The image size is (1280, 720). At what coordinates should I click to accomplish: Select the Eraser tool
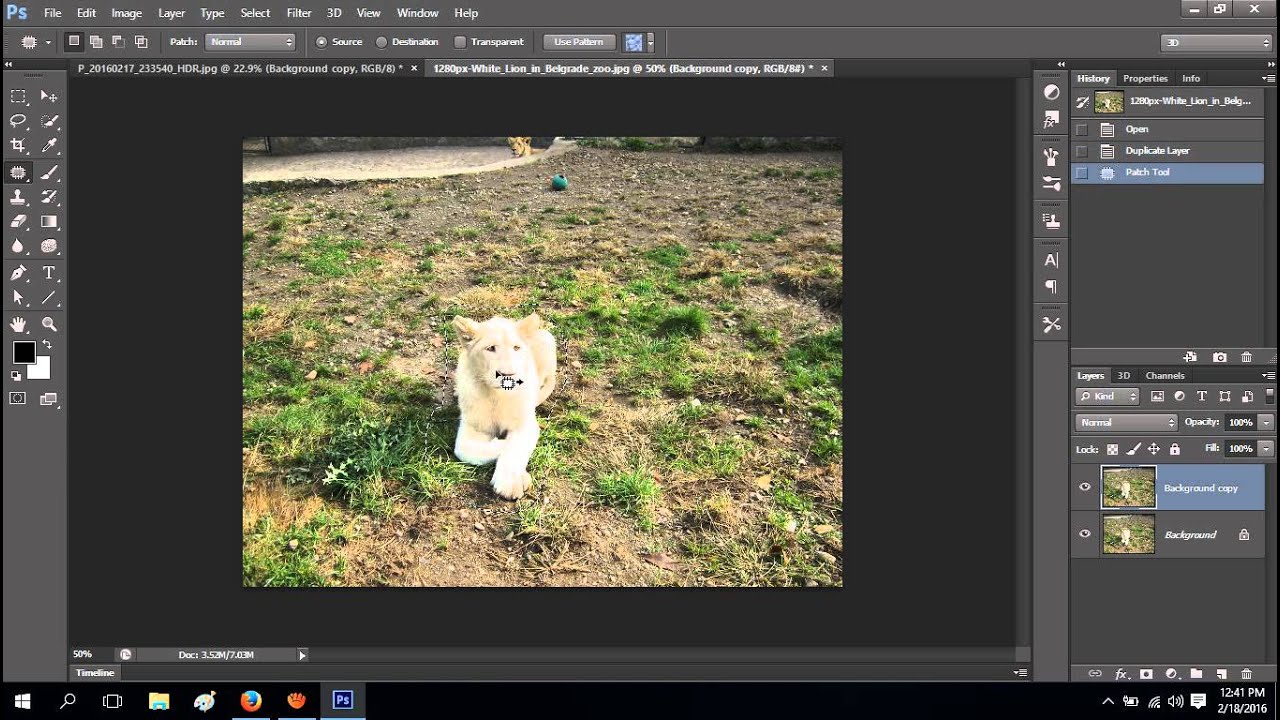coord(18,222)
